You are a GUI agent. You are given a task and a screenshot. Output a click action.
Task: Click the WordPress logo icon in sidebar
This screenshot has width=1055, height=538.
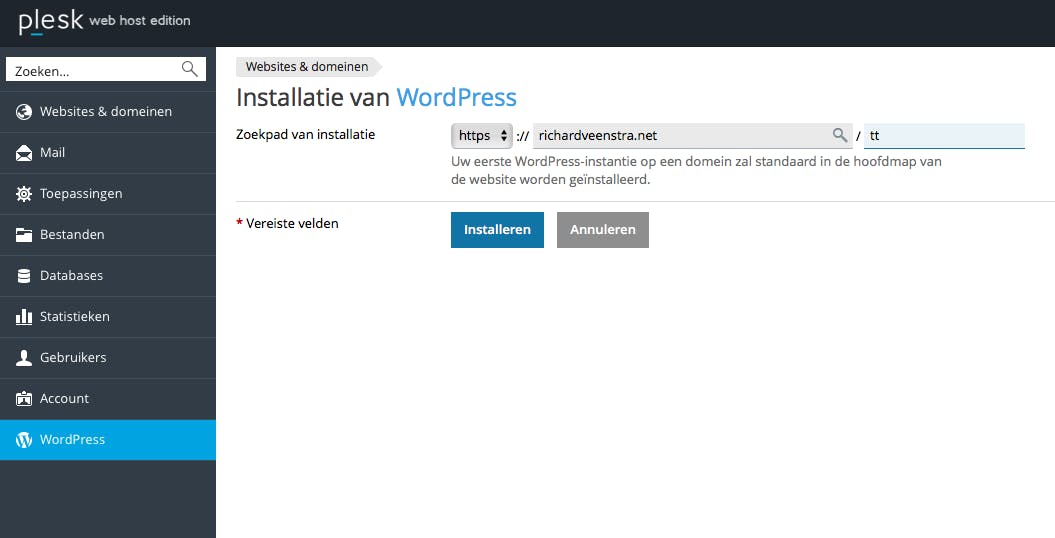tap(24, 440)
